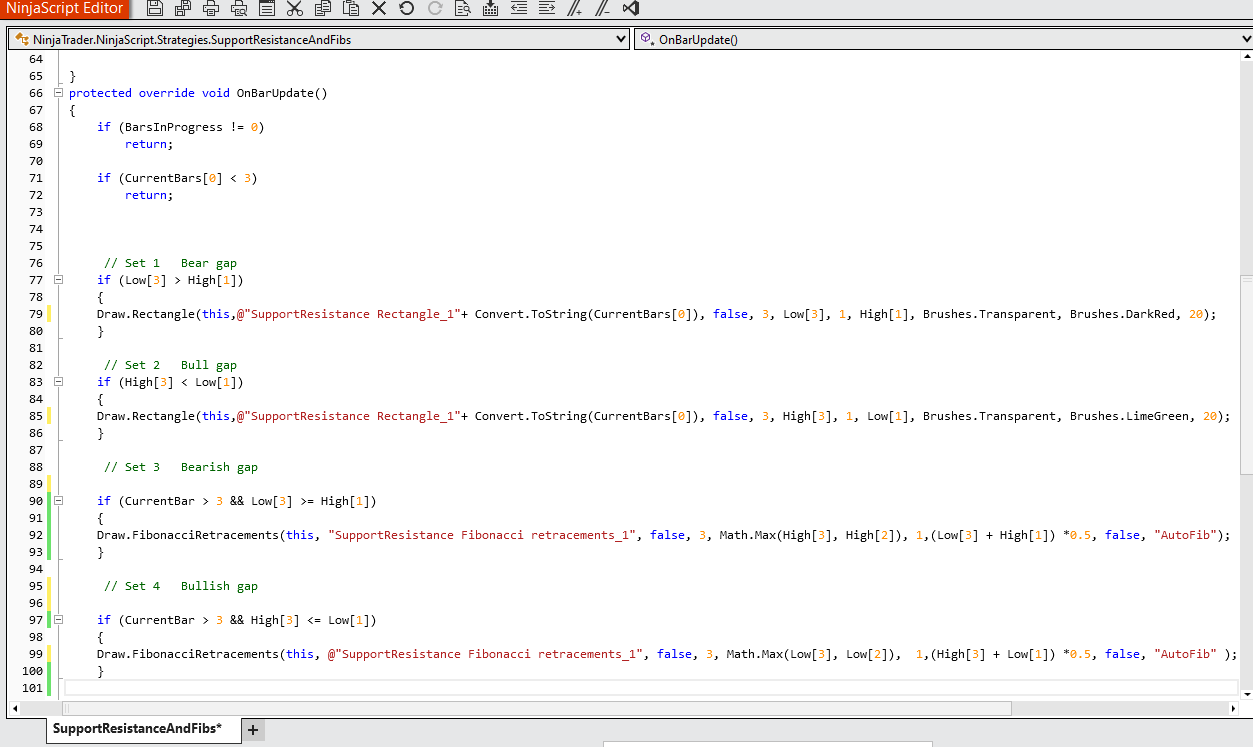1253x747 pixels.
Task: Comment selected lines icon
Action: (x=574, y=9)
